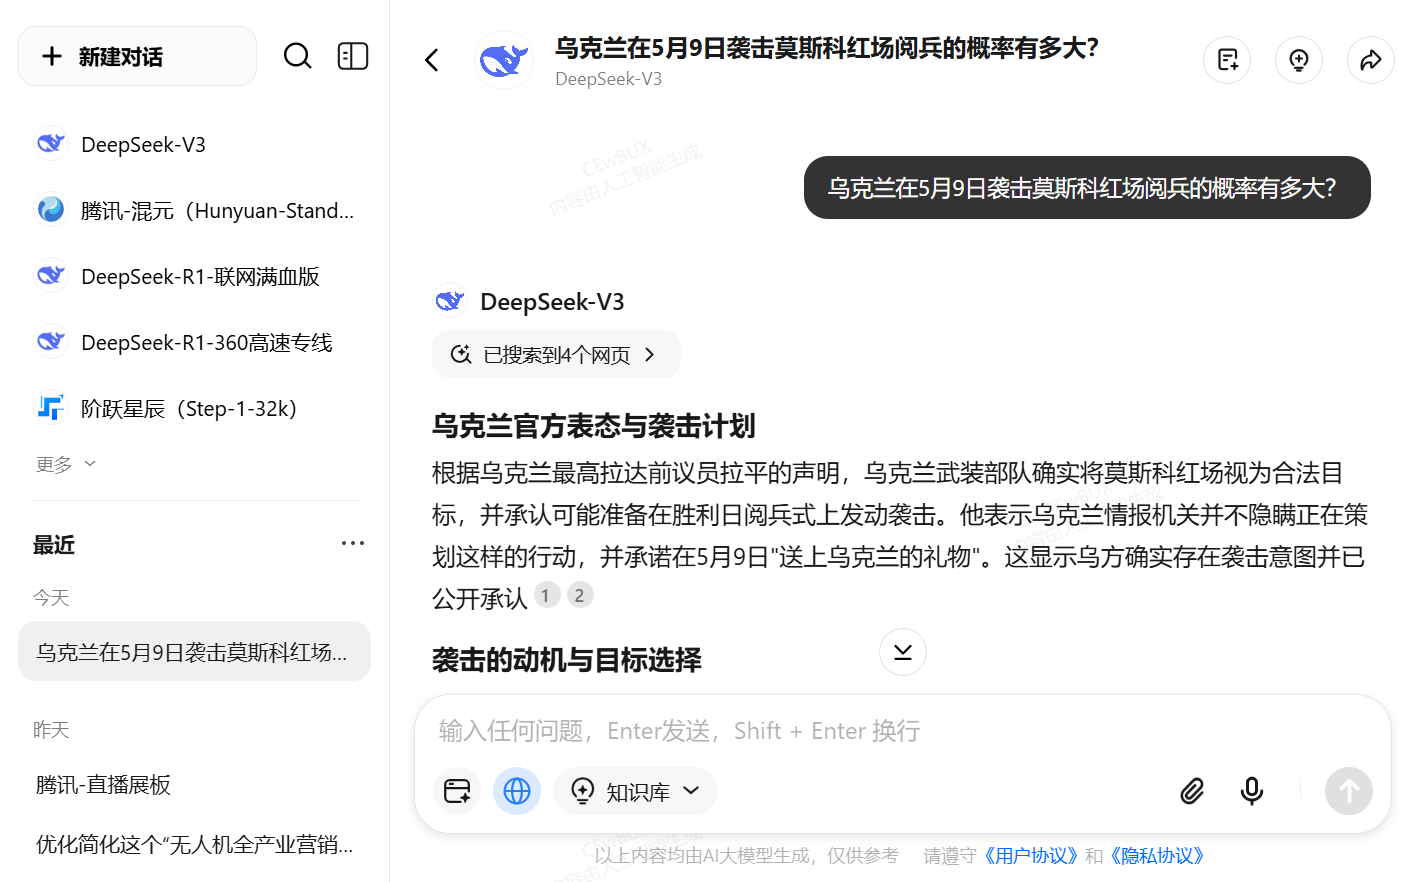Viewport: 1425px width, 882px height.
Task: Start a new chat with 新建对话
Action: click(x=137, y=56)
